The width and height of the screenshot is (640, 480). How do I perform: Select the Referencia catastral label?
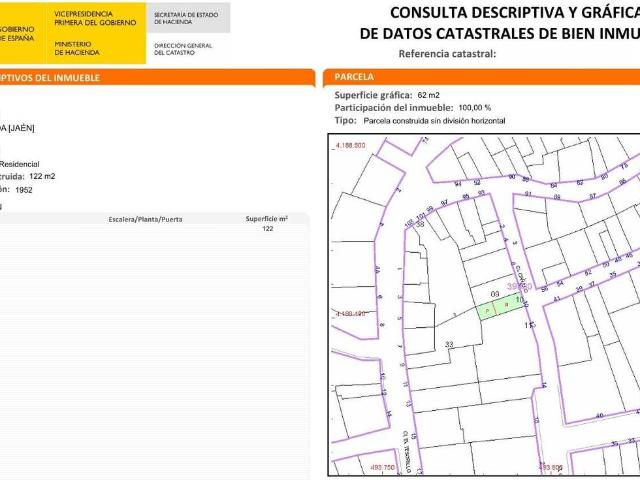pos(447,53)
